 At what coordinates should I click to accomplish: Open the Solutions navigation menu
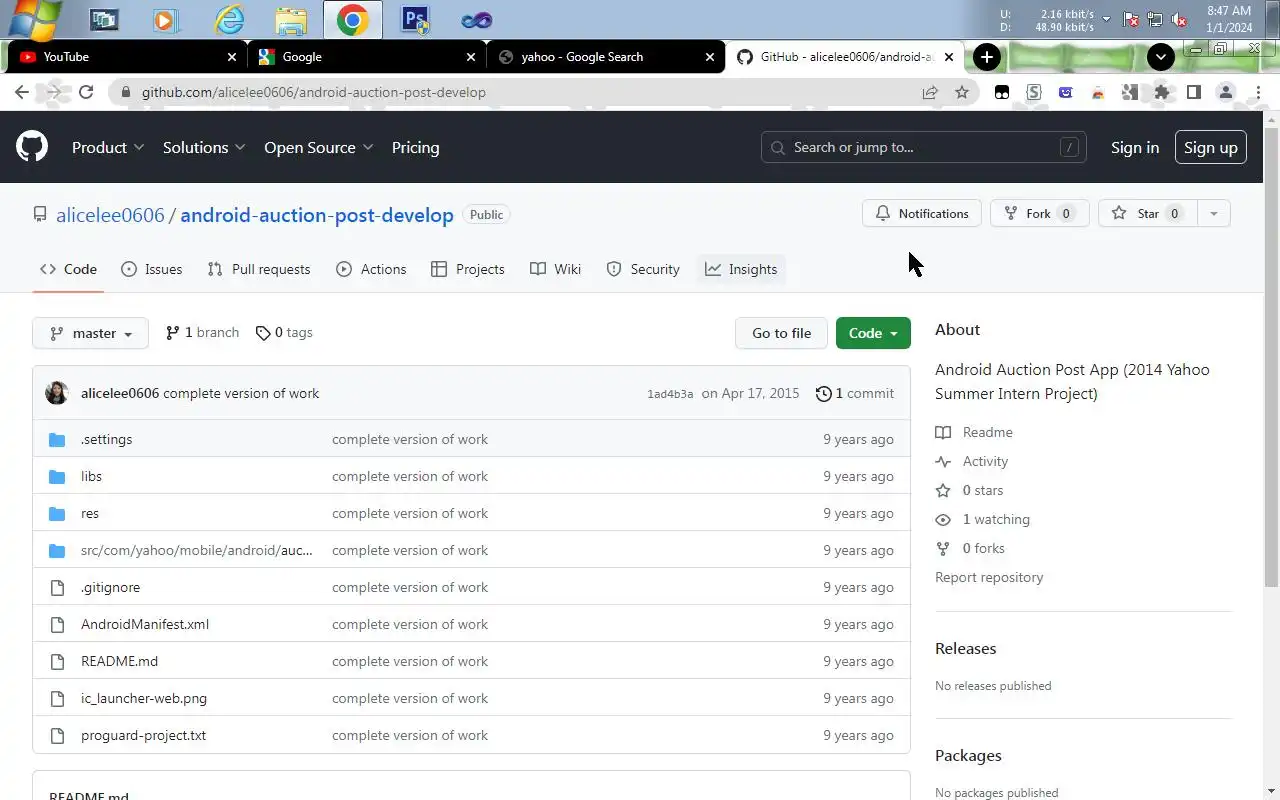click(204, 147)
